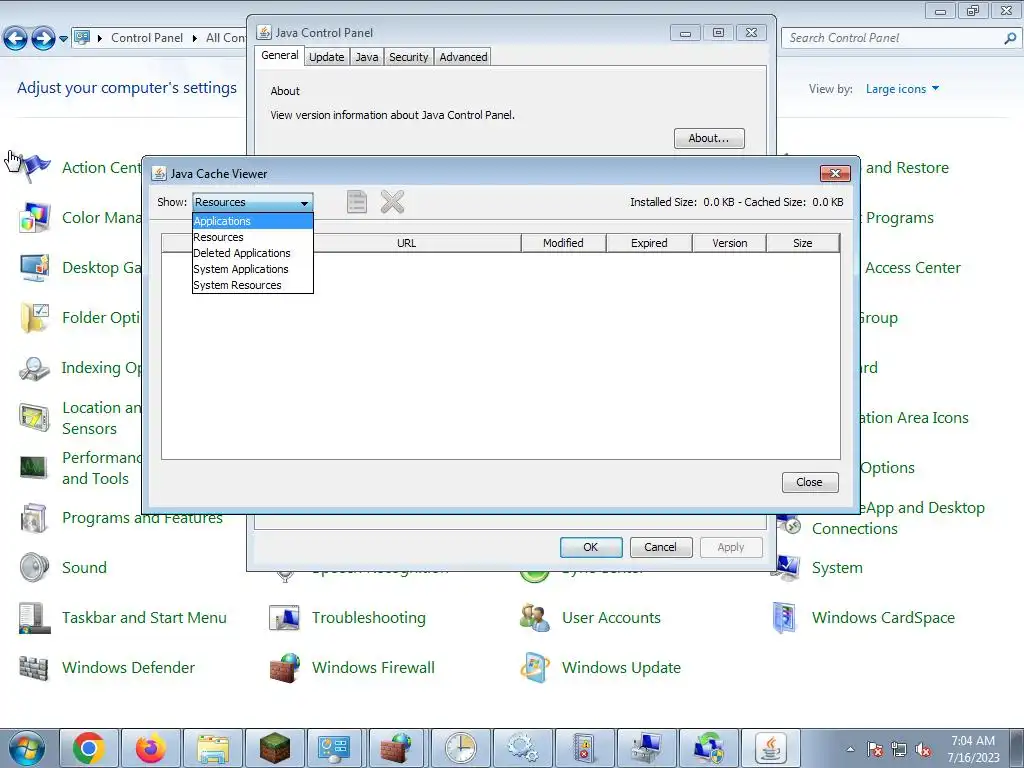
Task: Open the Minecraft grass block taskbar icon
Action: click(274, 748)
